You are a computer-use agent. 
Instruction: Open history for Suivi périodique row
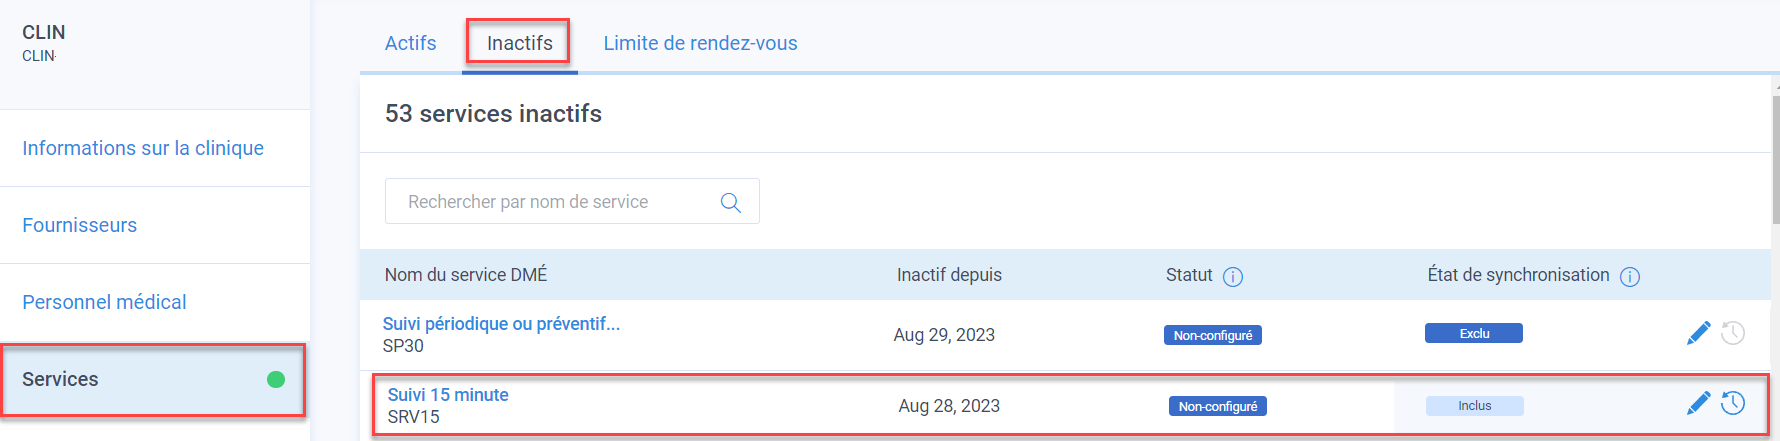1733,333
